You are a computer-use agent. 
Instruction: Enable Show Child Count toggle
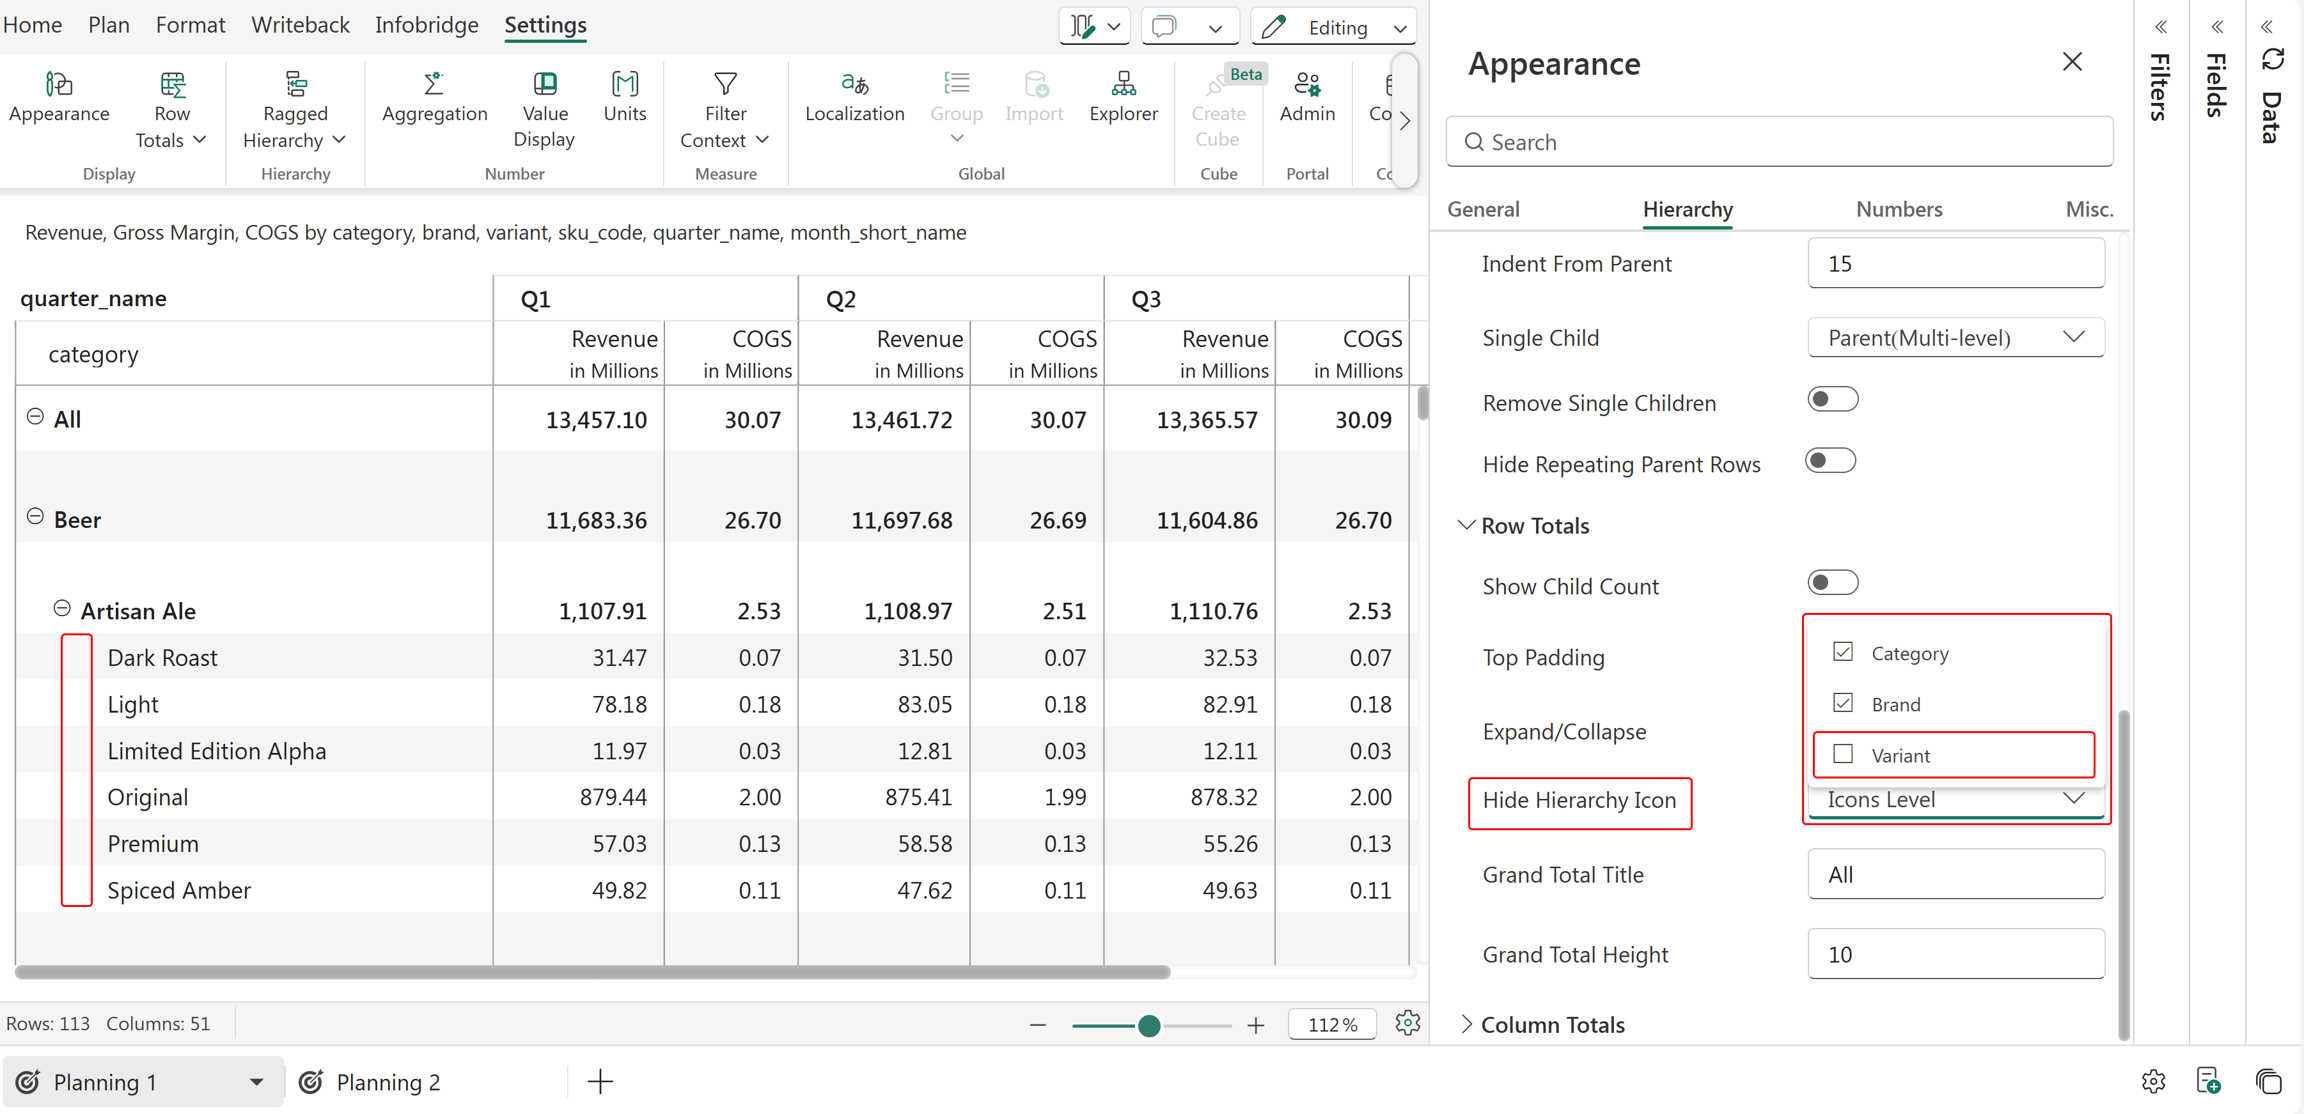coord(1832,583)
